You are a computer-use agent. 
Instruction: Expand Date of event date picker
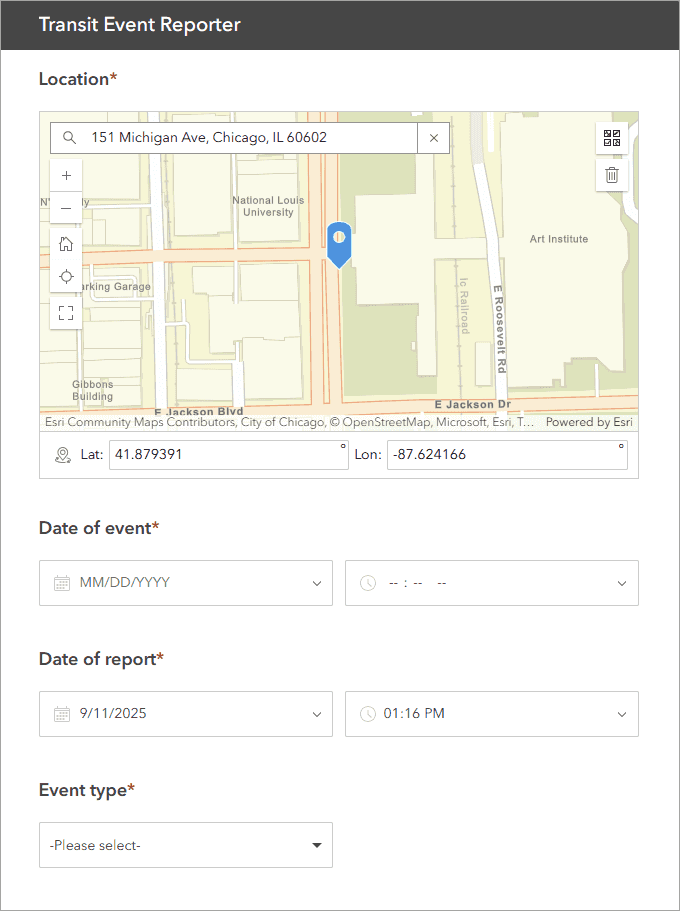(x=317, y=583)
